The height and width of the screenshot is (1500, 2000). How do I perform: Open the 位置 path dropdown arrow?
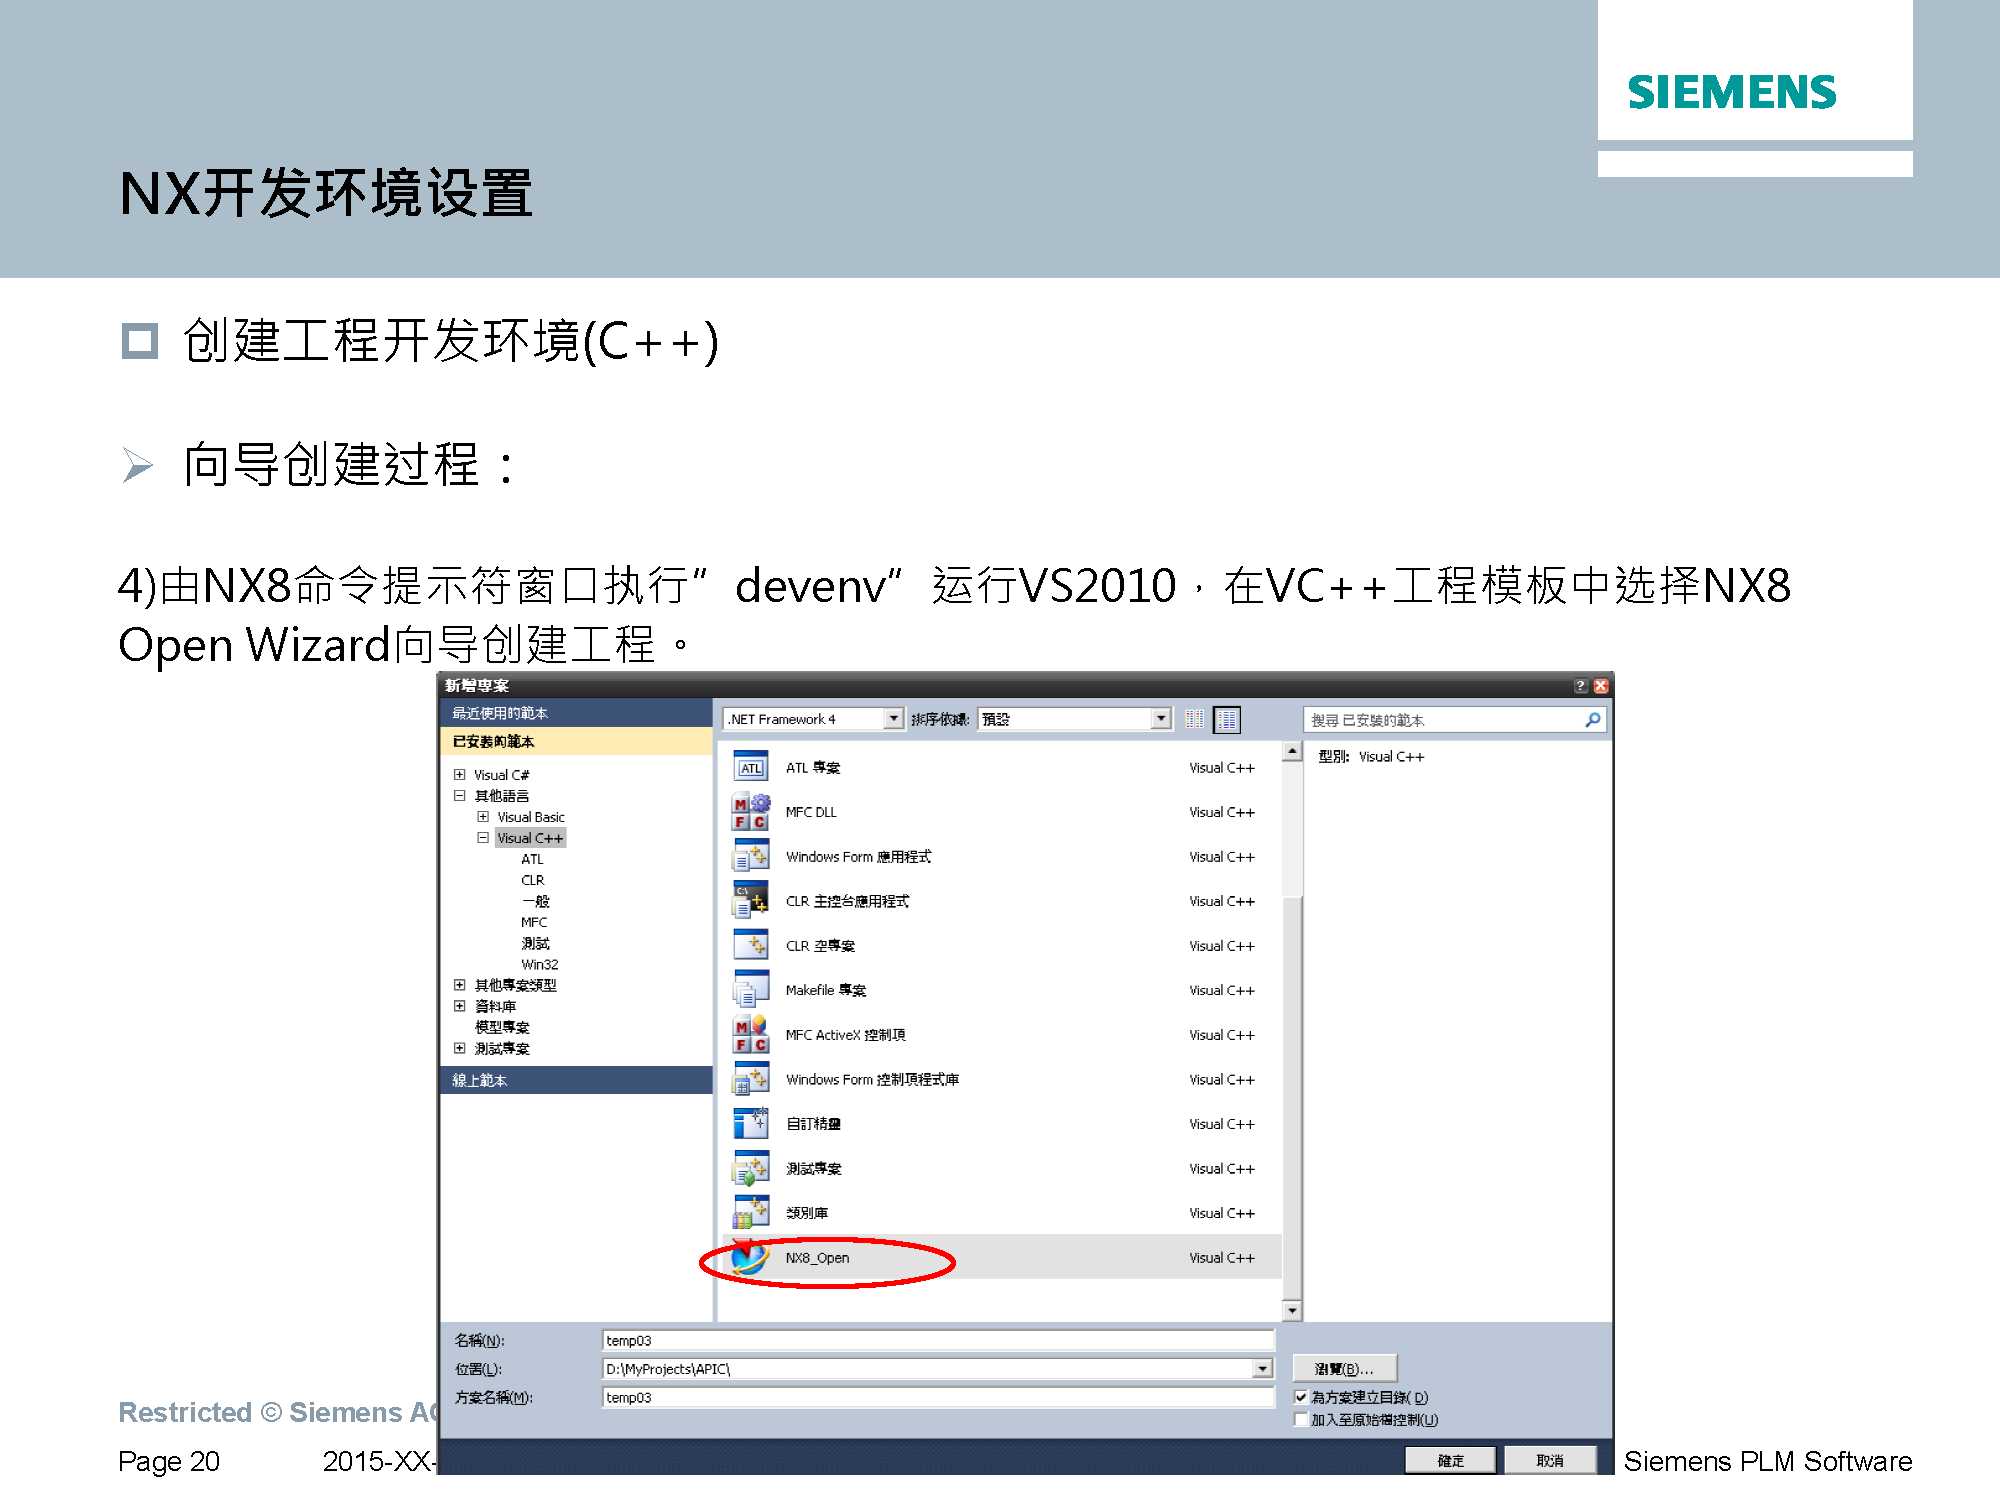[x=1263, y=1368]
